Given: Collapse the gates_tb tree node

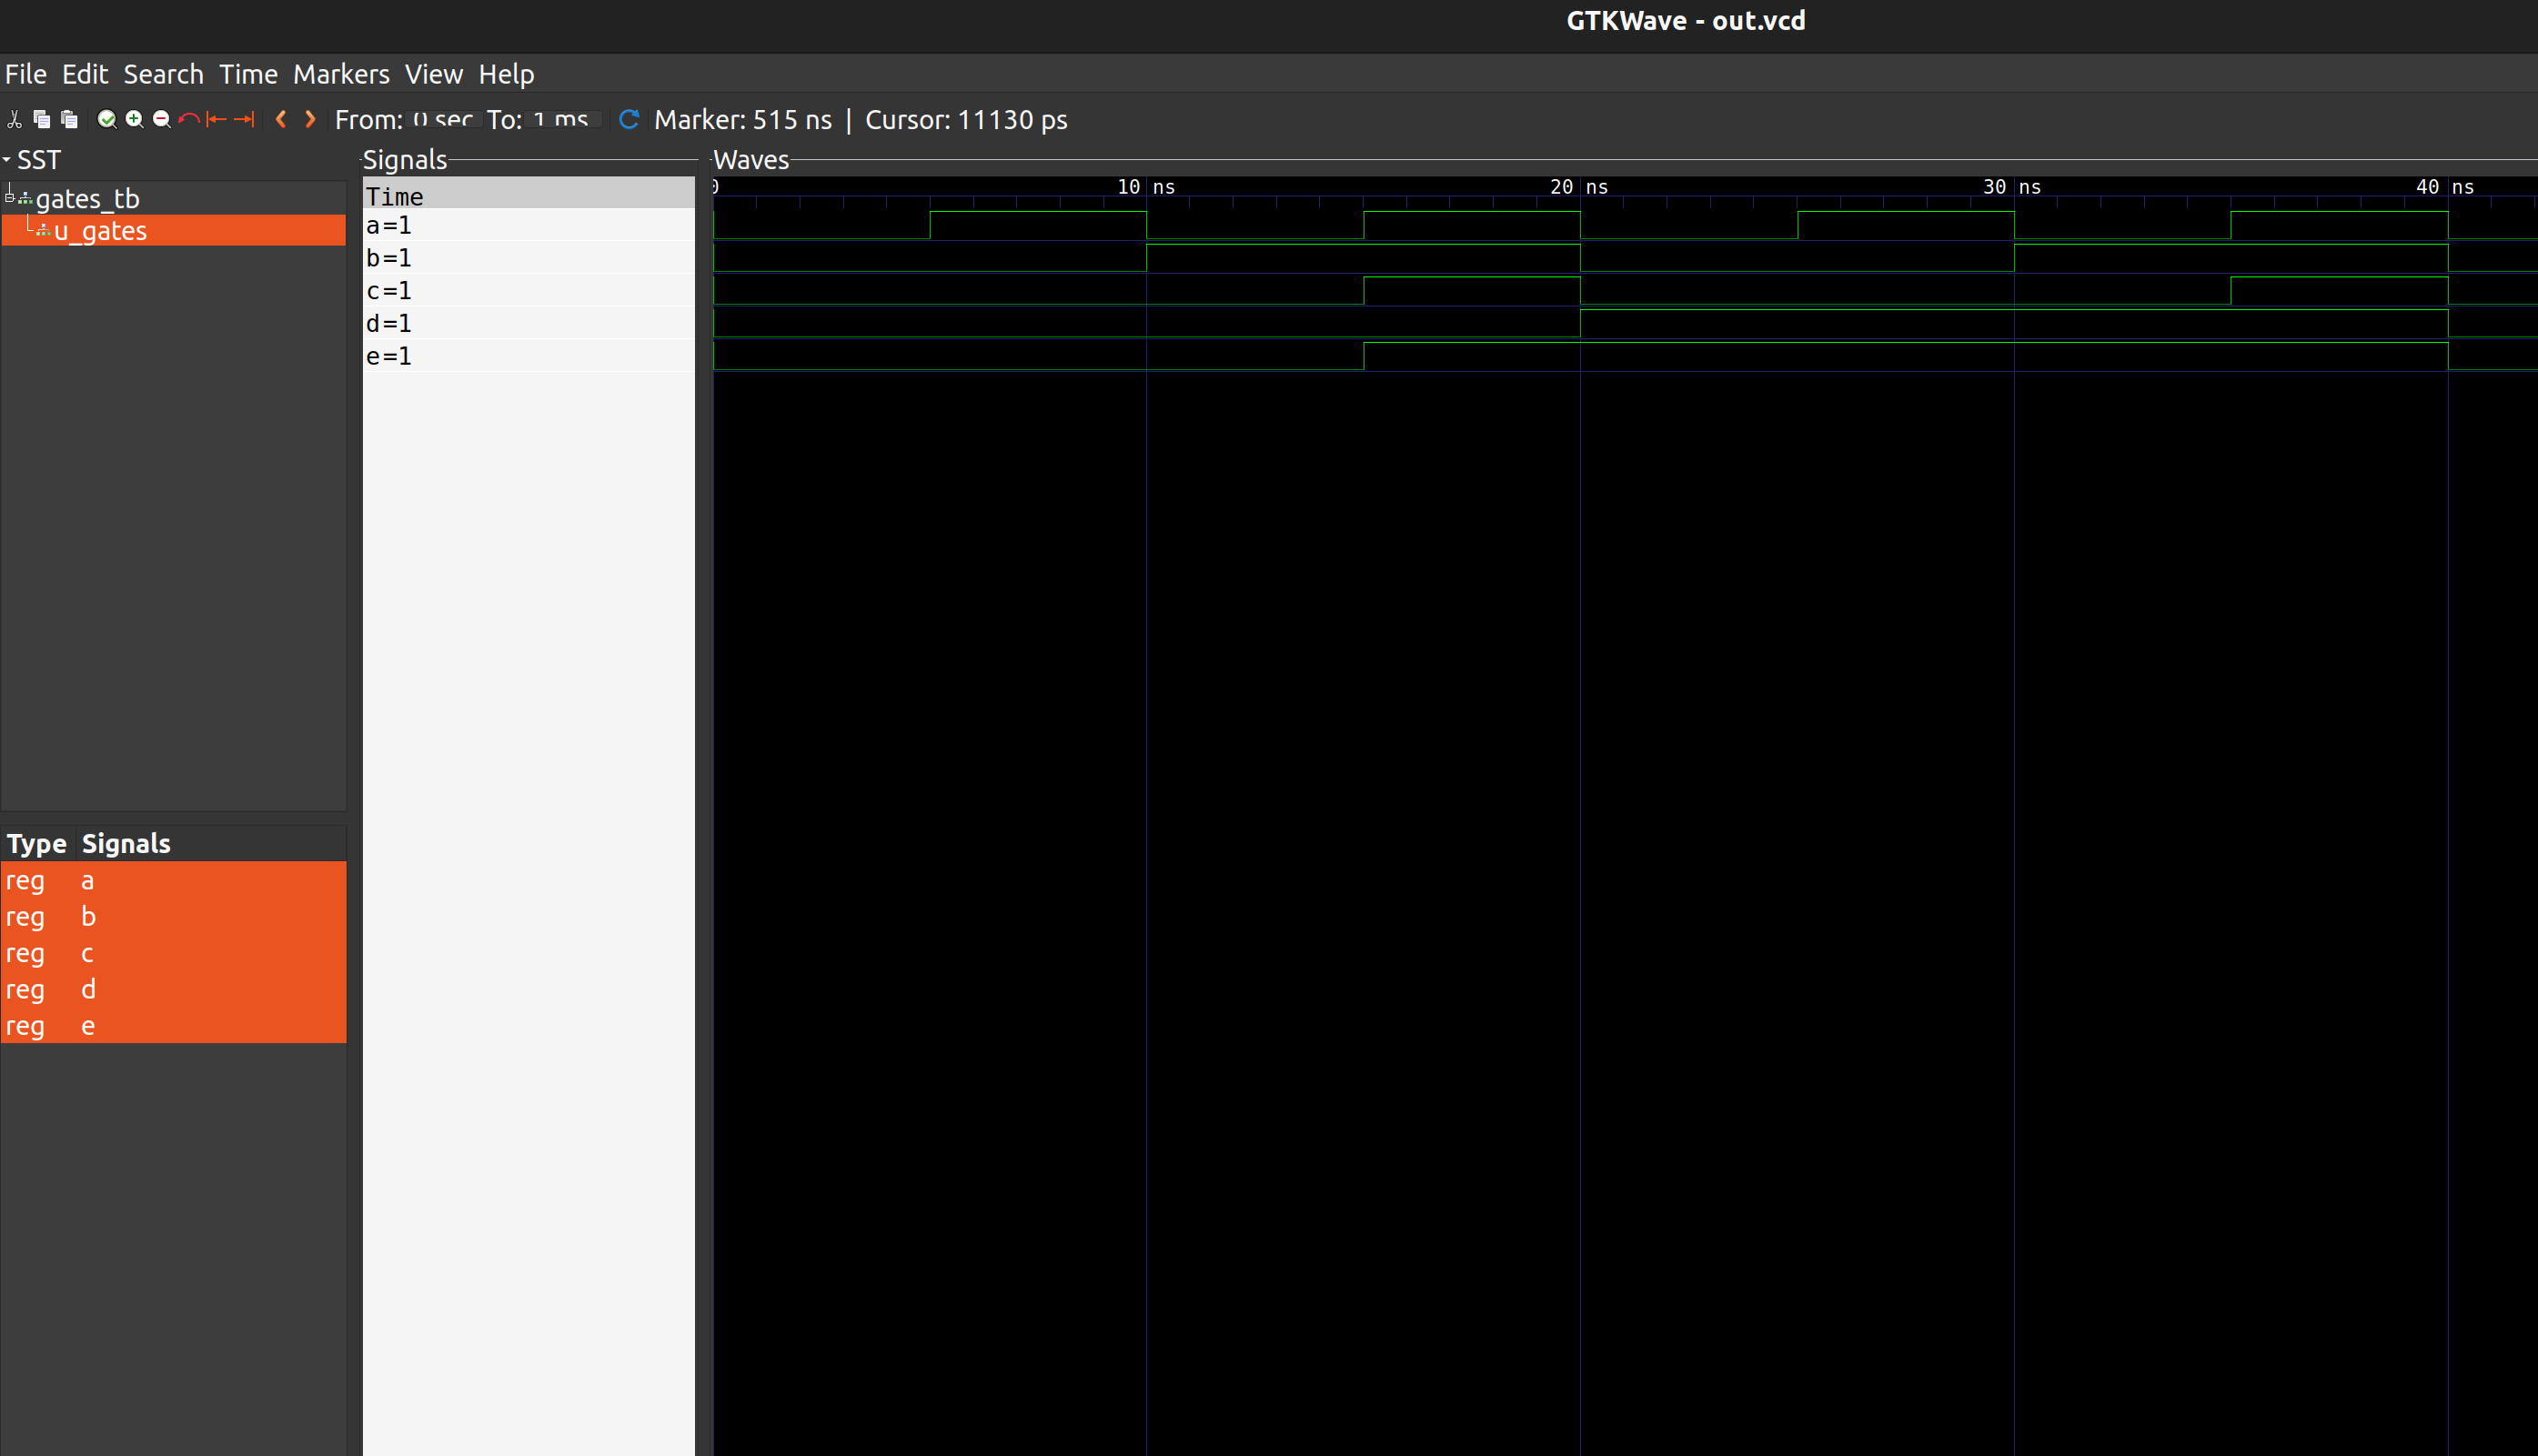Looking at the screenshot, I should (10, 197).
